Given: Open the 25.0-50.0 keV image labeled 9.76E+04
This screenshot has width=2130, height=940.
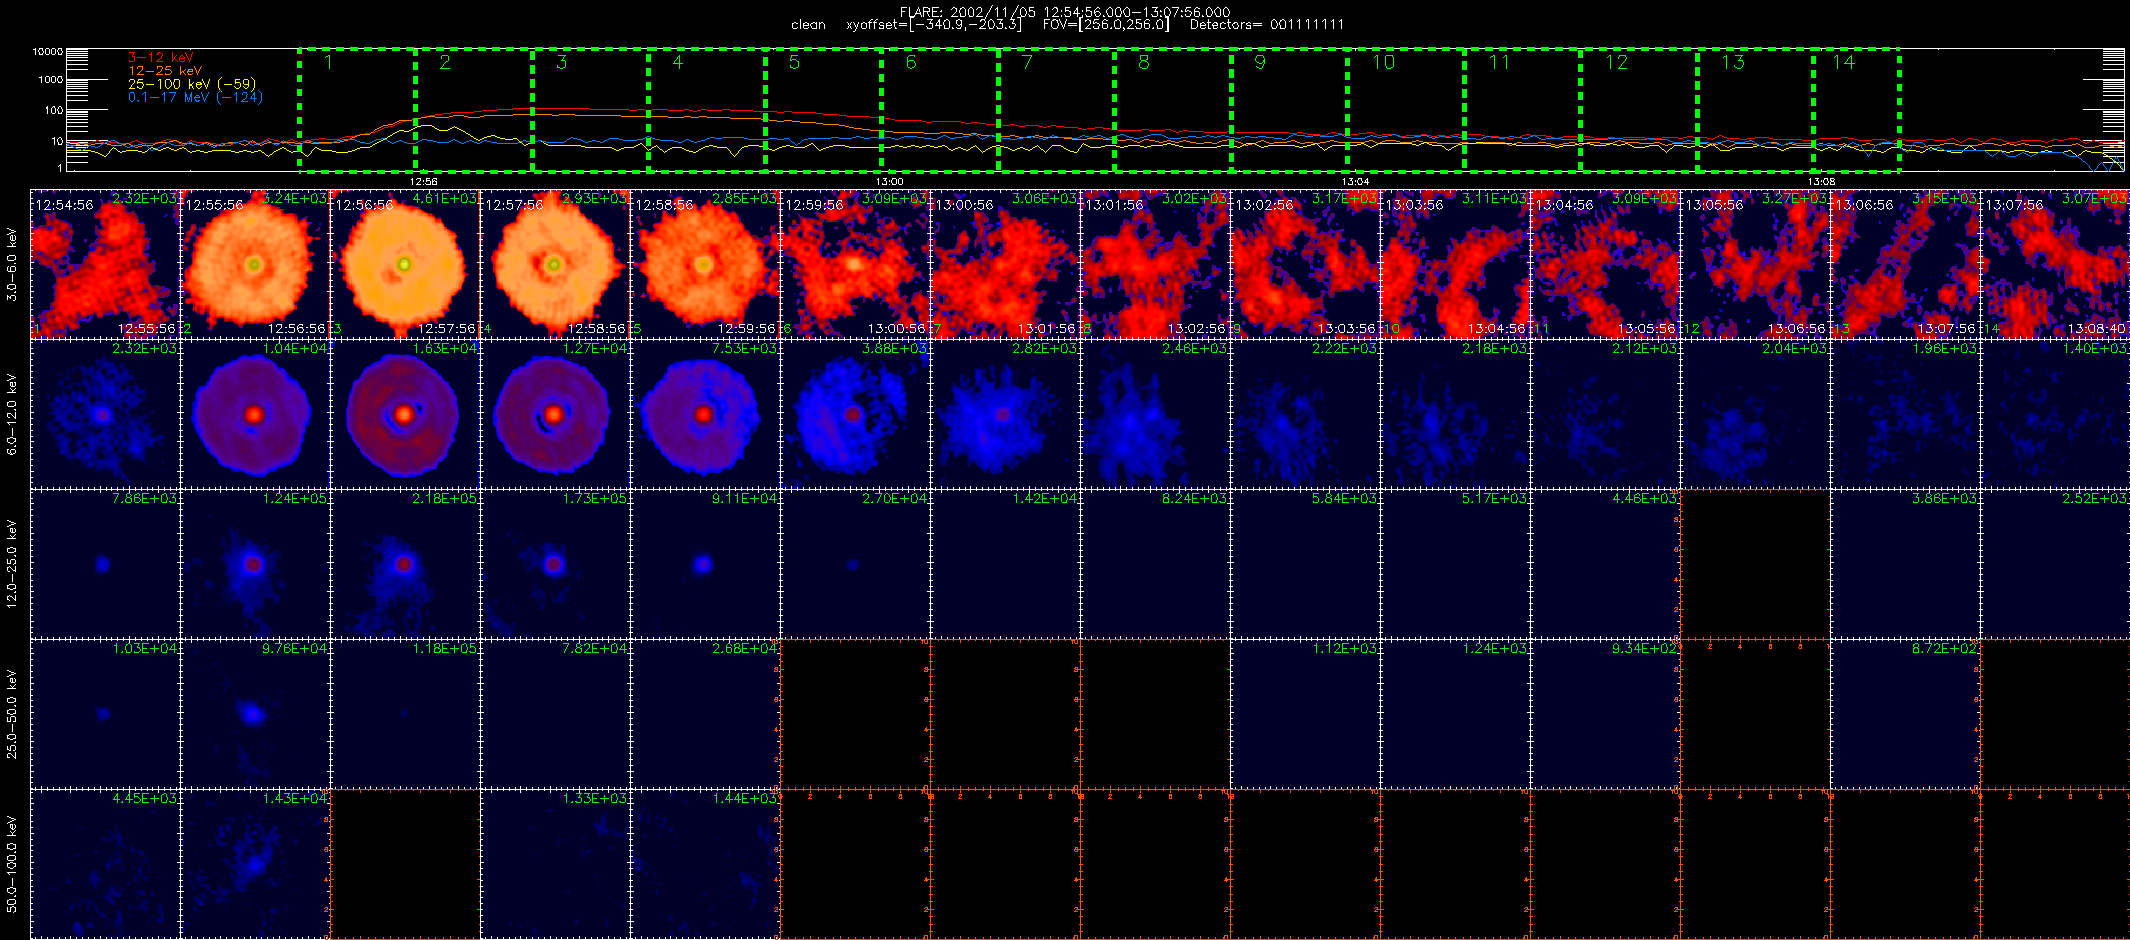Looking at the screenshot, I should click(255, 714).
